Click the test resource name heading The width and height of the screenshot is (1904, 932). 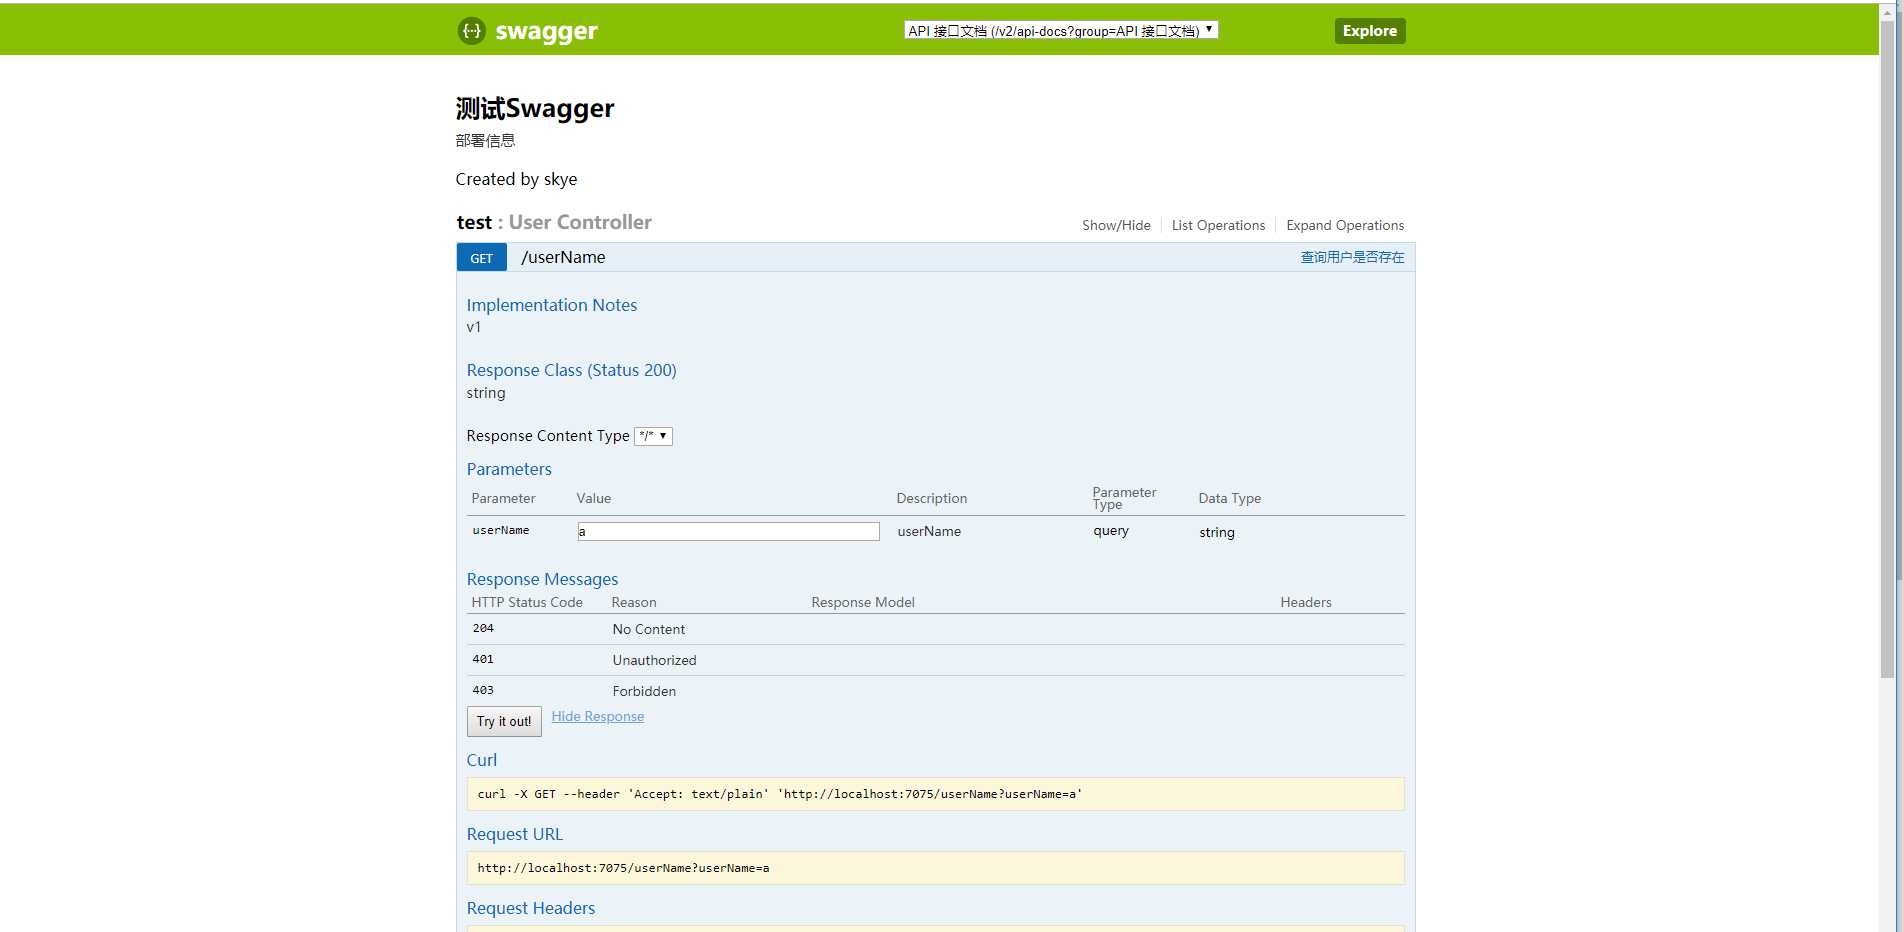click(x=474, y=222)
